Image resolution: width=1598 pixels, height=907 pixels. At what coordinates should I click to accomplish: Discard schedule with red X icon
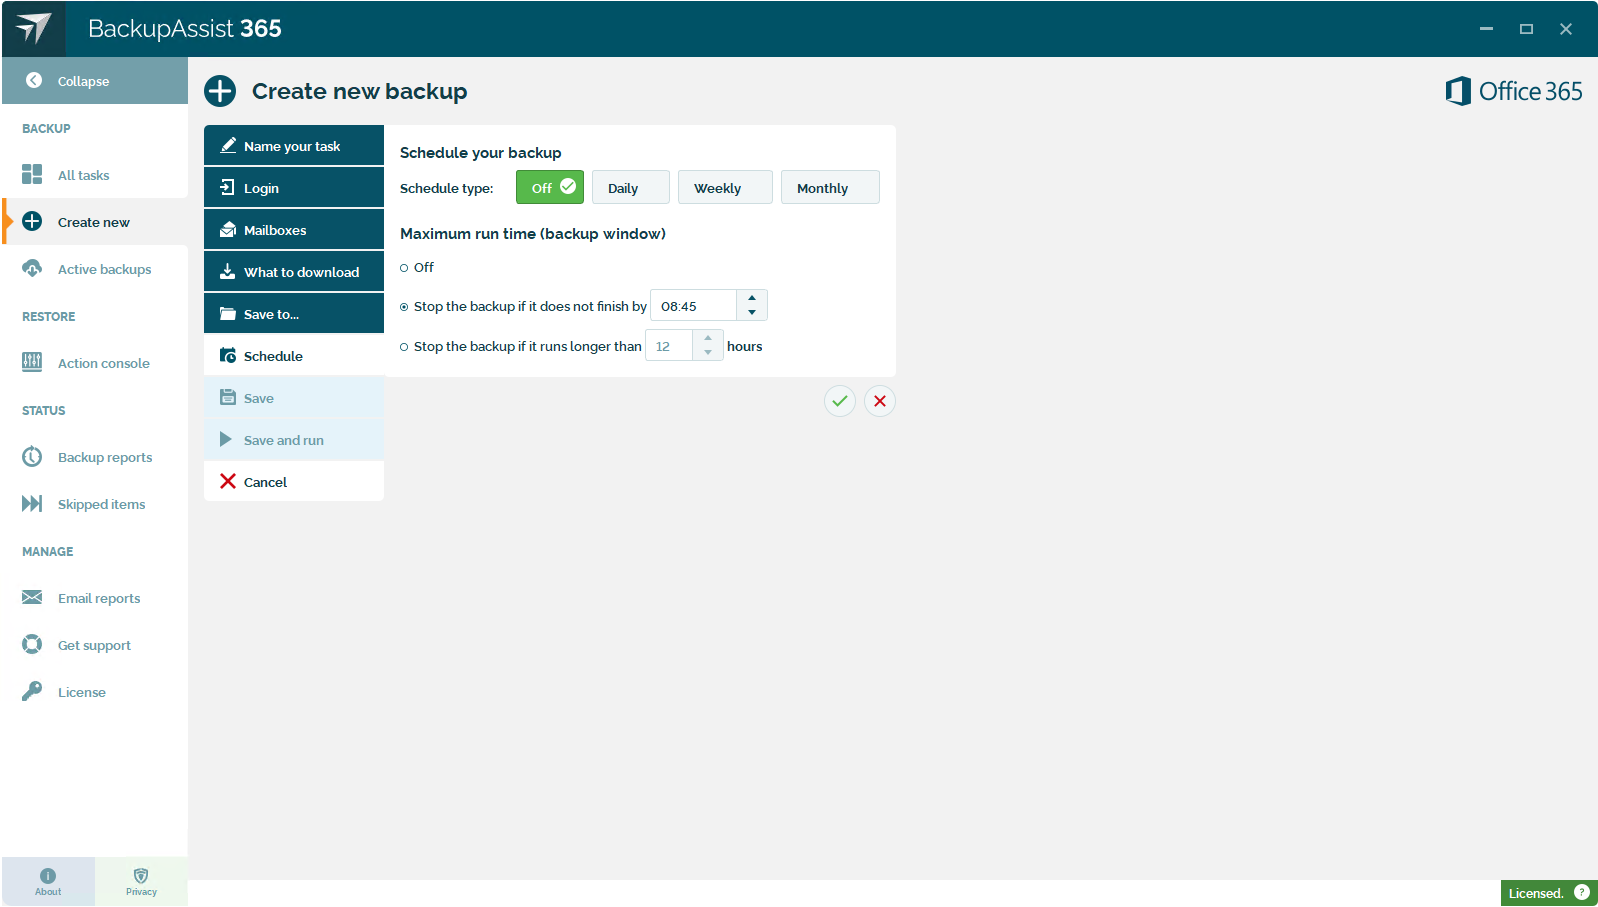tap(880, 401)
